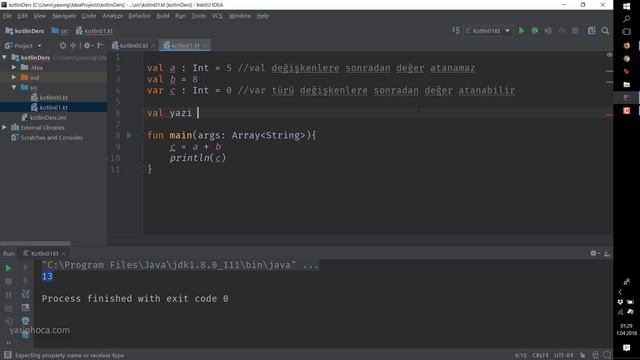Screen dimensions: 640x360
Task: Expand the .idea folder
Action: pyautogui.click(x=14, y=67)
